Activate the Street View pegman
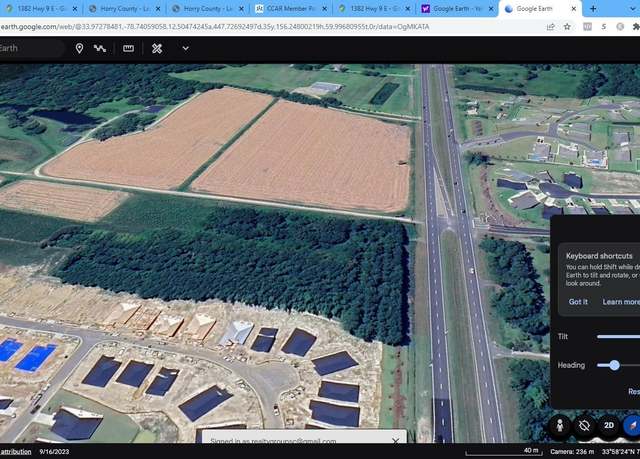 [x=560, y=426]
